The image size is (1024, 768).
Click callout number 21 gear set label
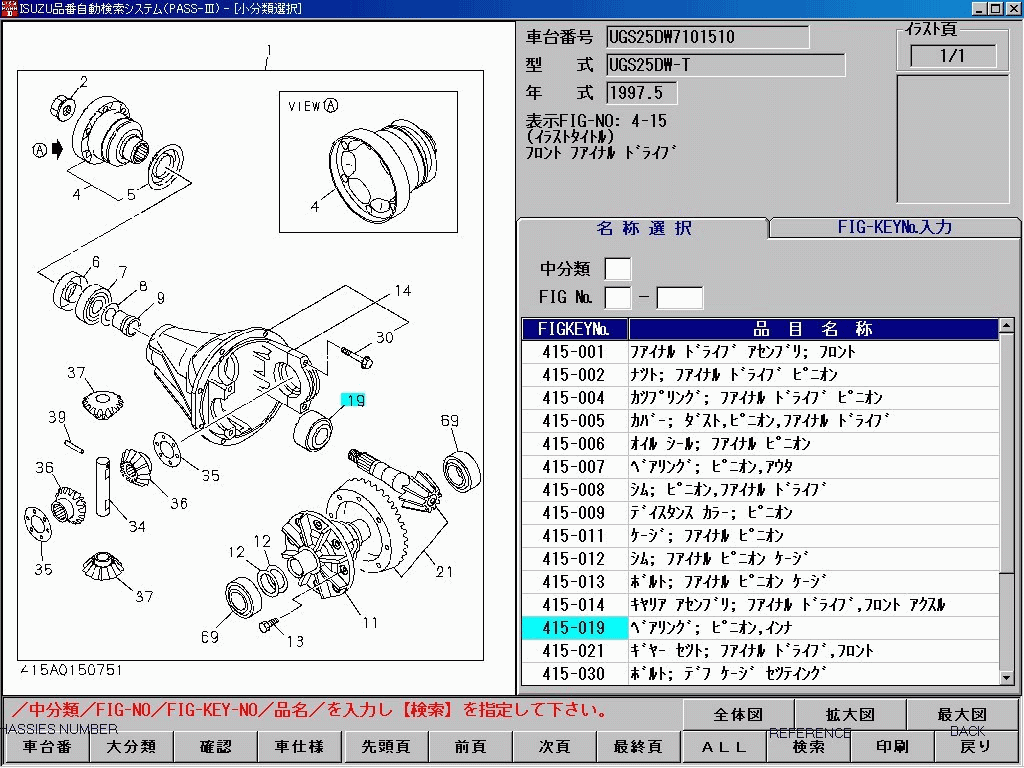pyautogui.click(x=444, y=571)
